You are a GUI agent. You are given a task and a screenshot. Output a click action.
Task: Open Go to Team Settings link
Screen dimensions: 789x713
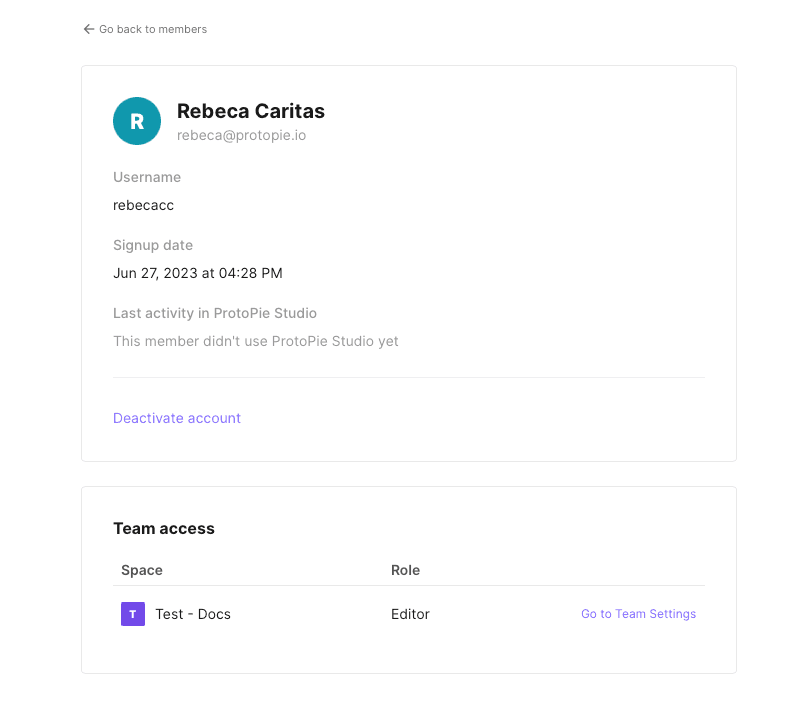pyautogui.click(x=638, y=614)
